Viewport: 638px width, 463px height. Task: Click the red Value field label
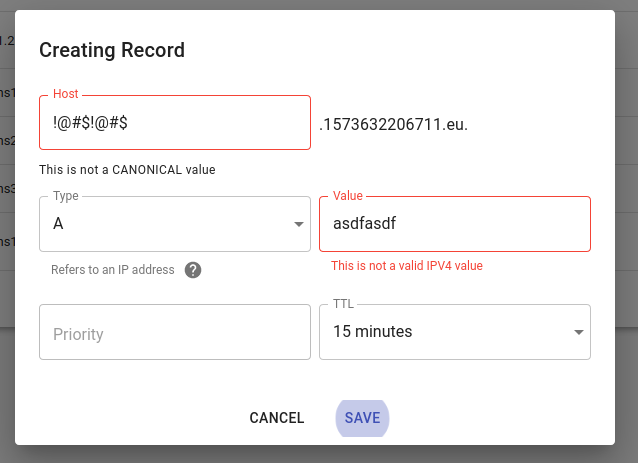[347, 196]
